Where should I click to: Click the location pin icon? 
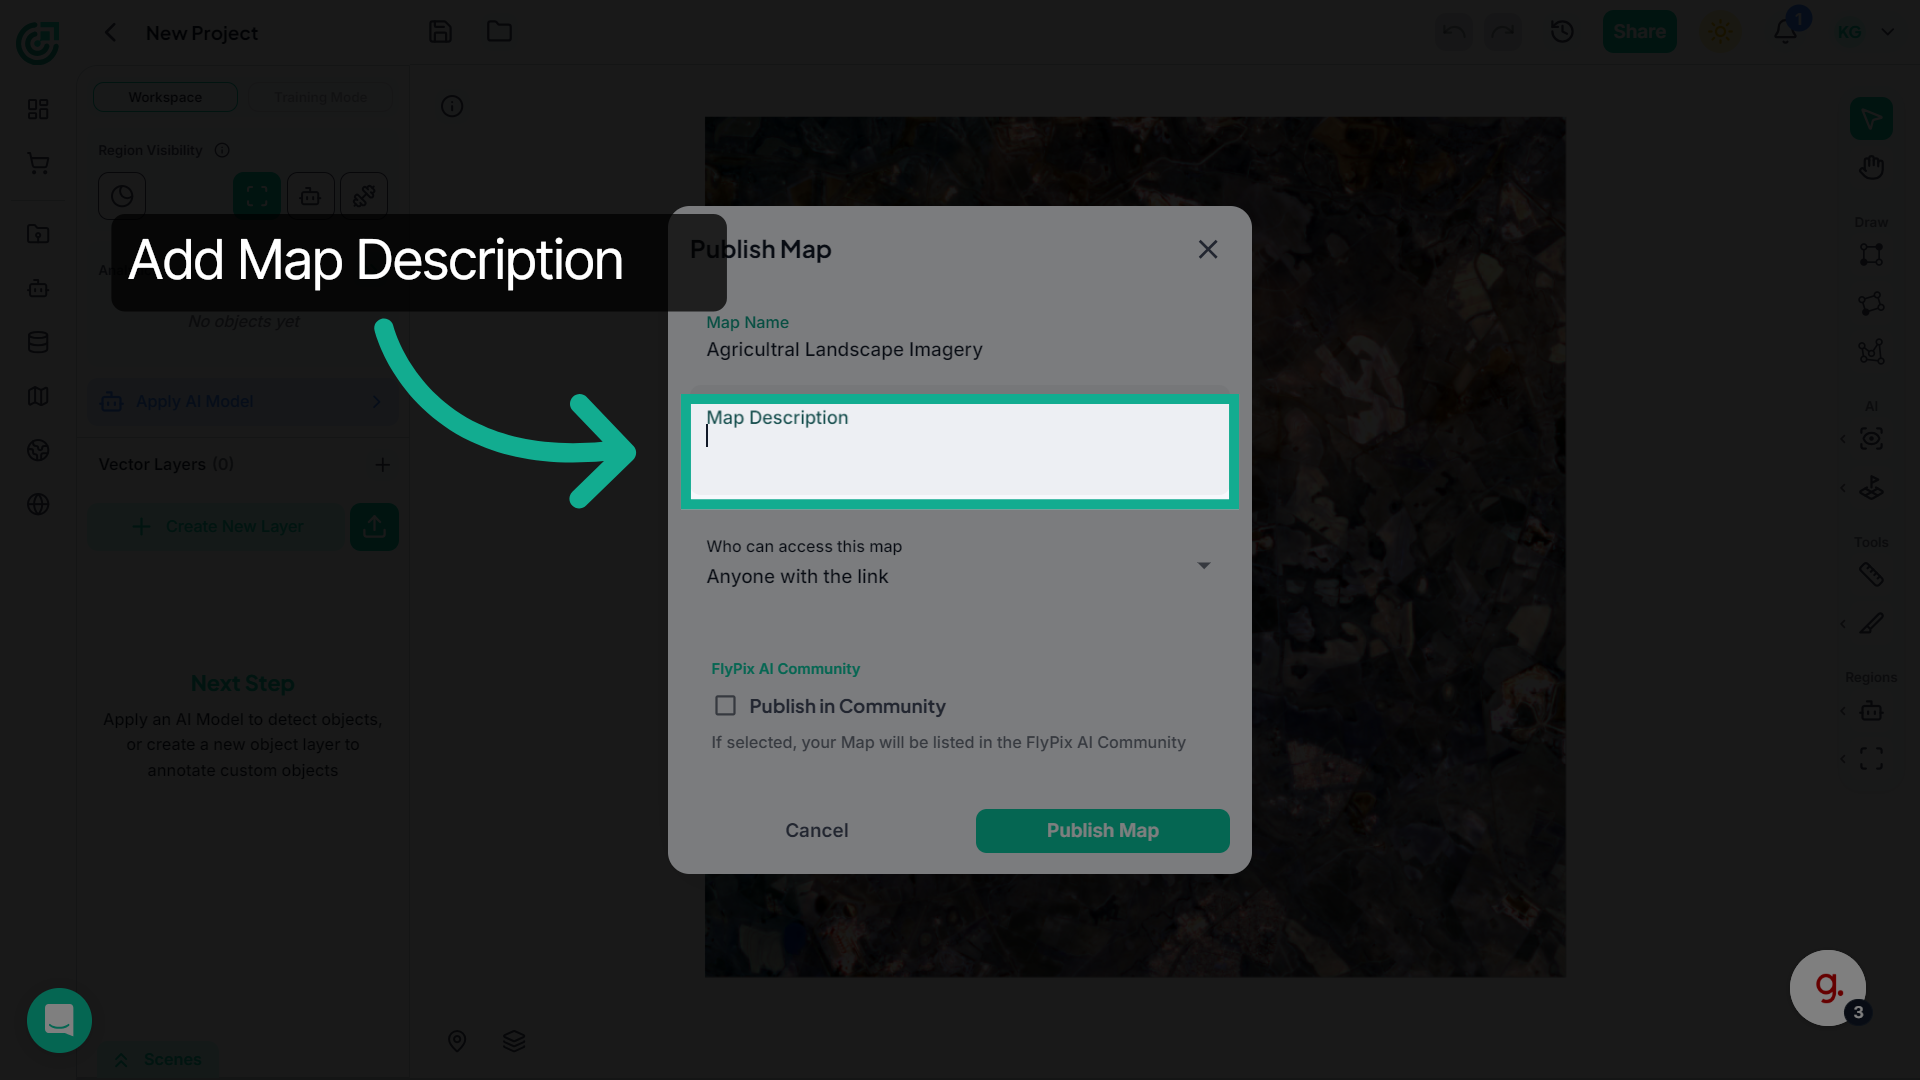click(457, 1041)
